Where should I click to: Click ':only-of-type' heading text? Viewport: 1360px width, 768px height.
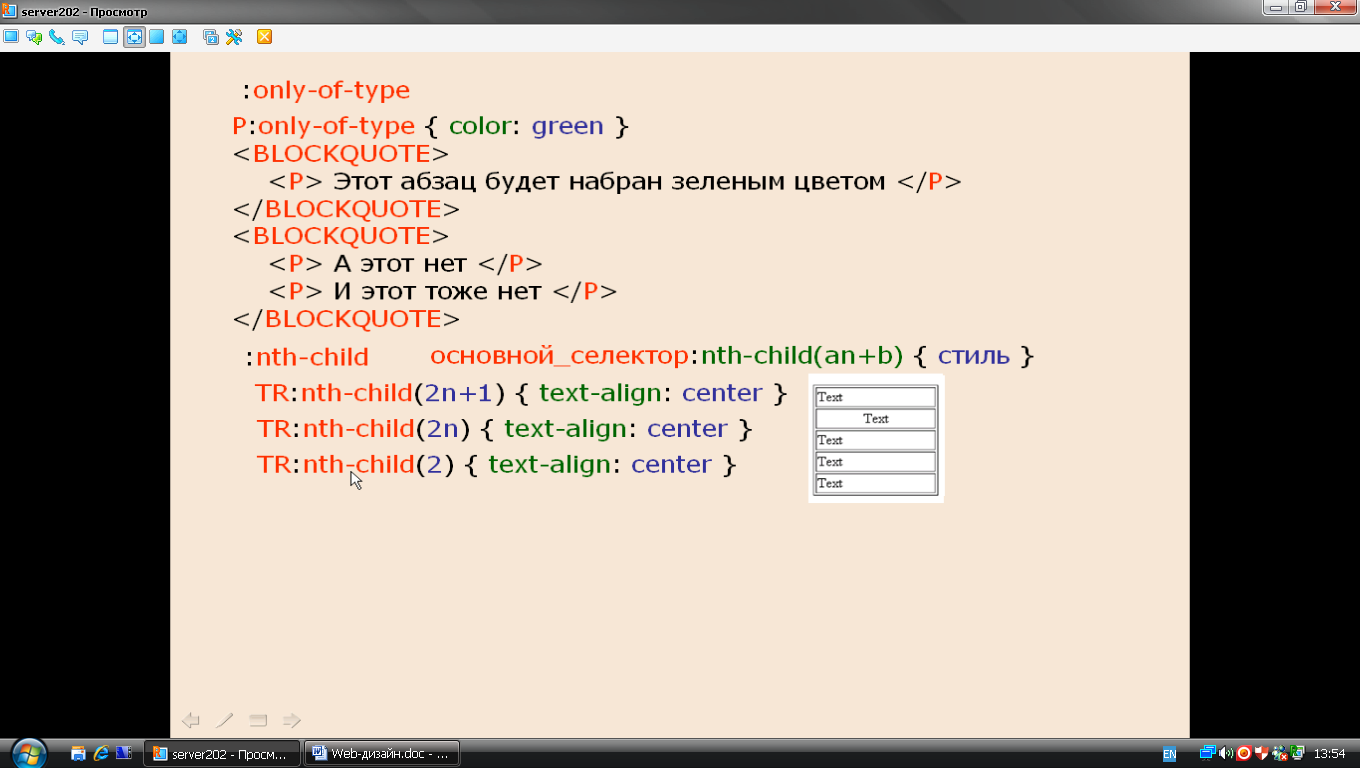pyautogui.click(x=327, y=90)
